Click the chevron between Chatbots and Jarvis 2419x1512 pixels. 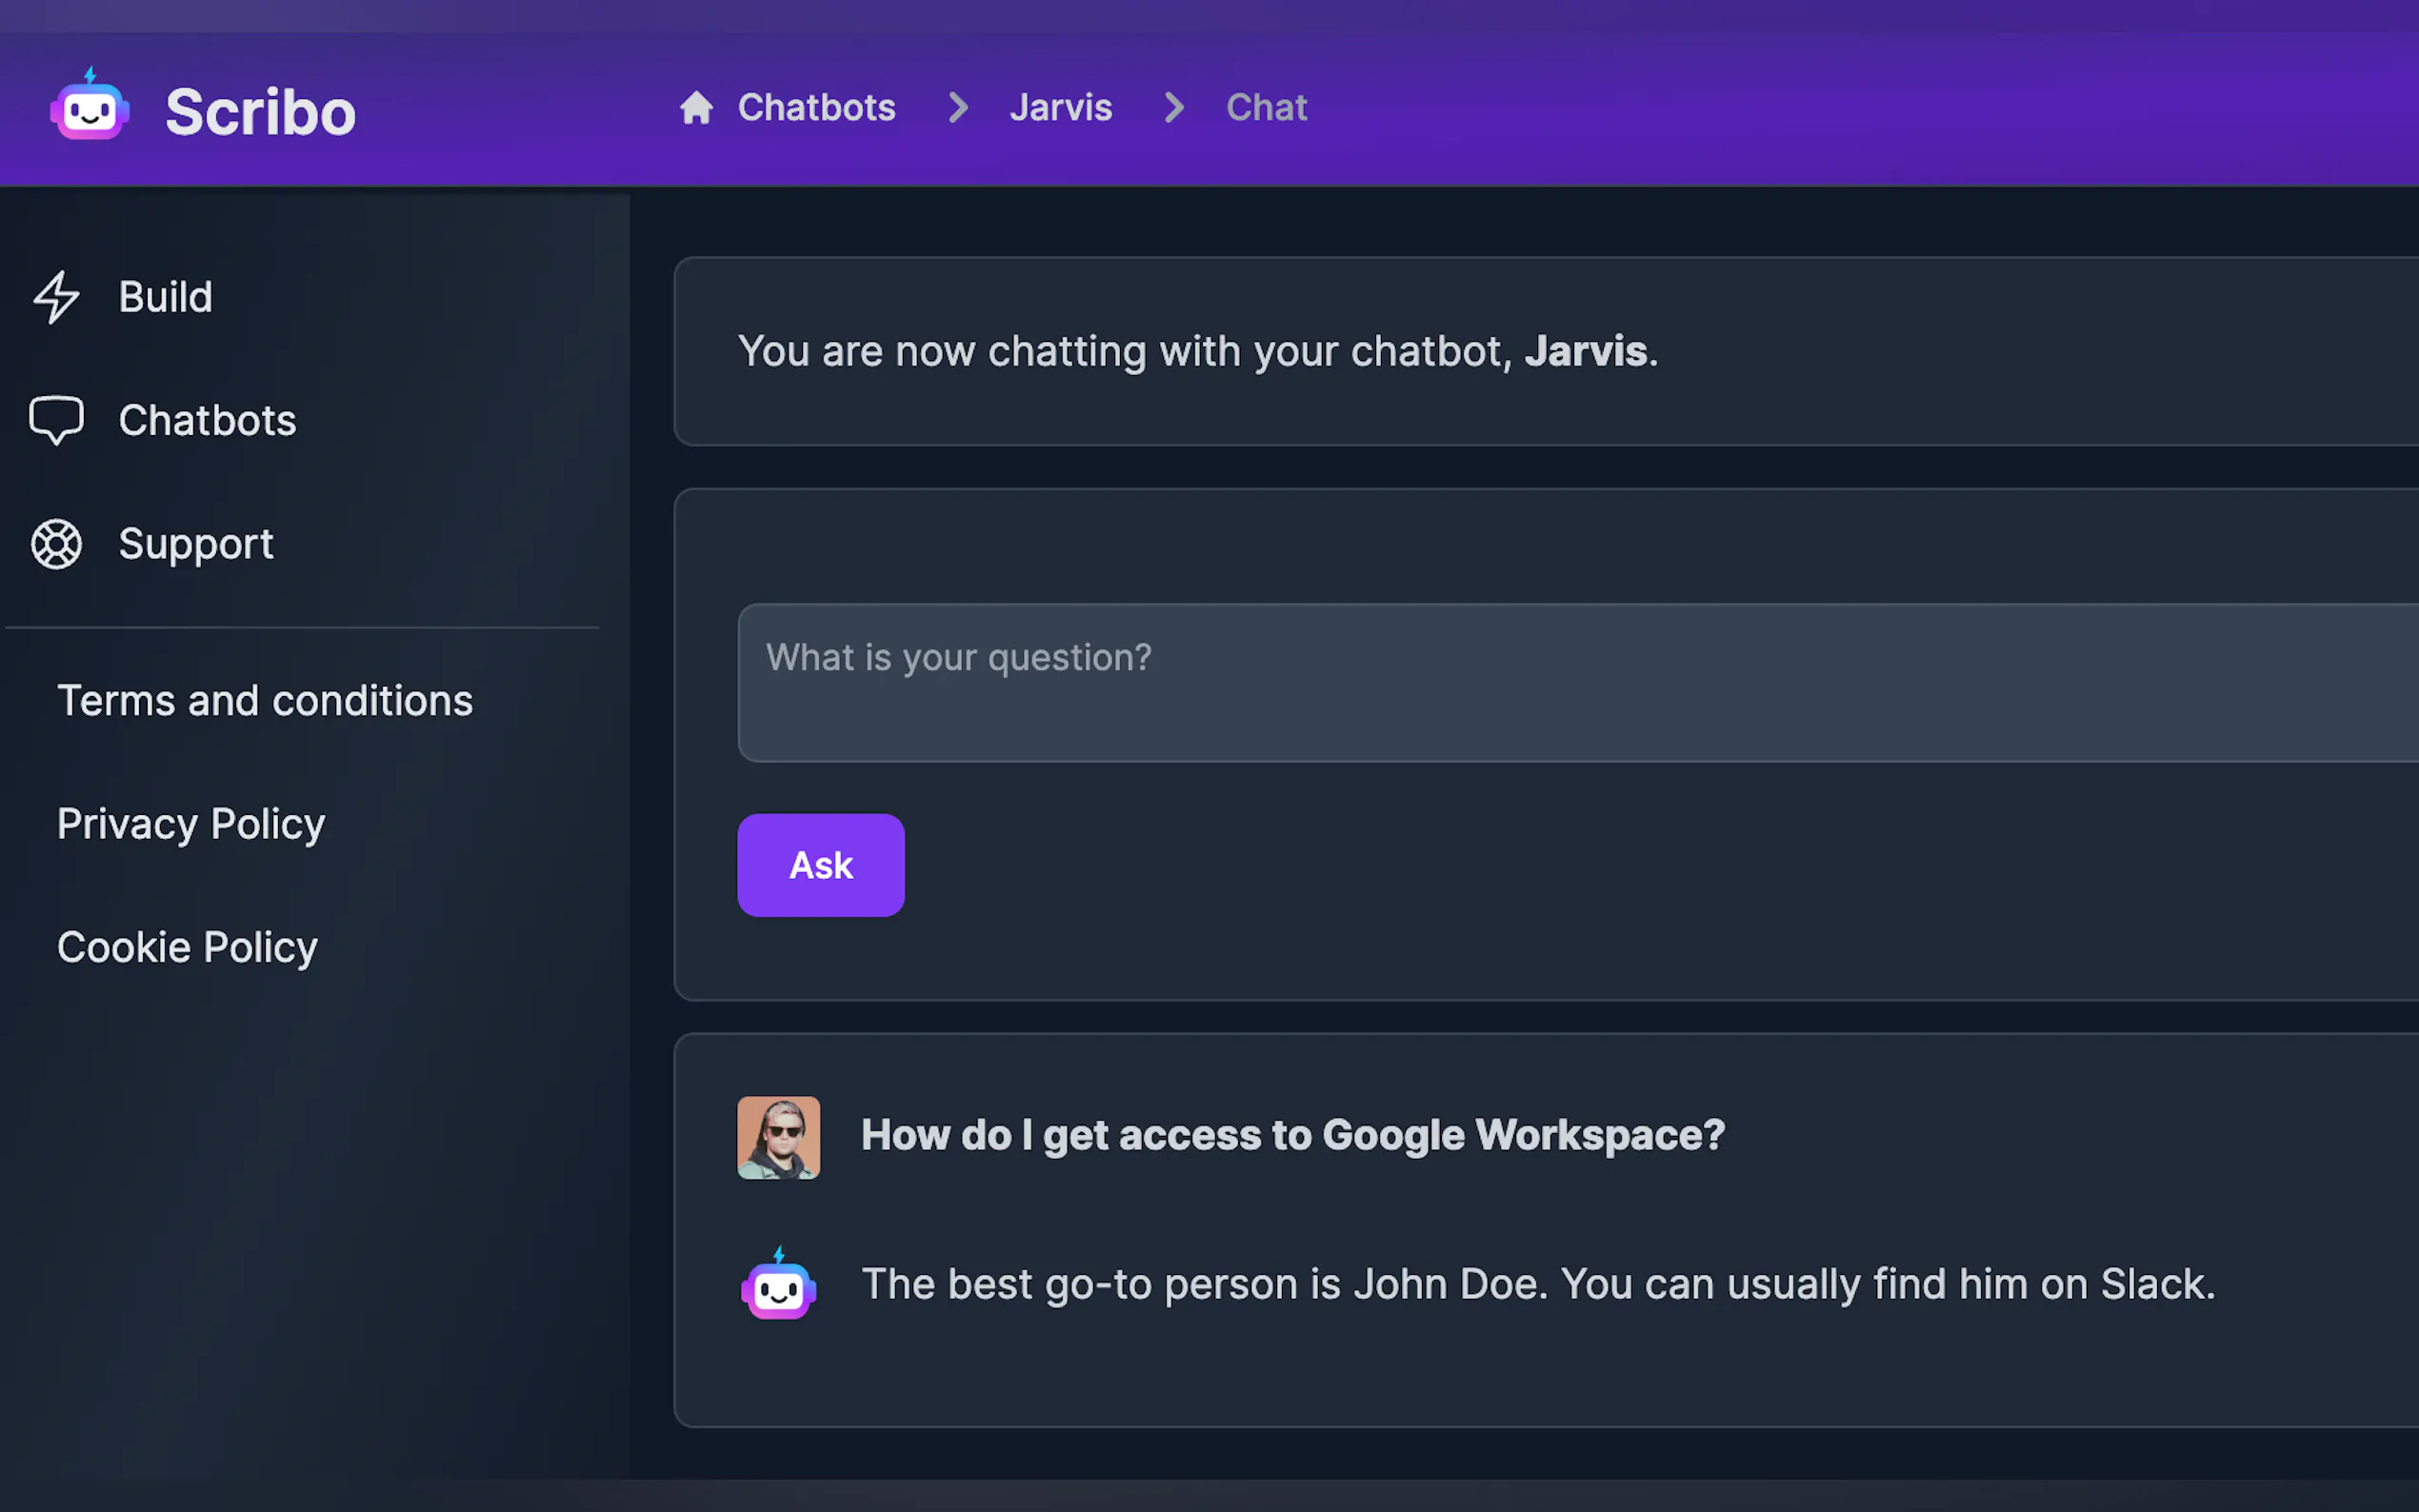[x=958, y=108]
